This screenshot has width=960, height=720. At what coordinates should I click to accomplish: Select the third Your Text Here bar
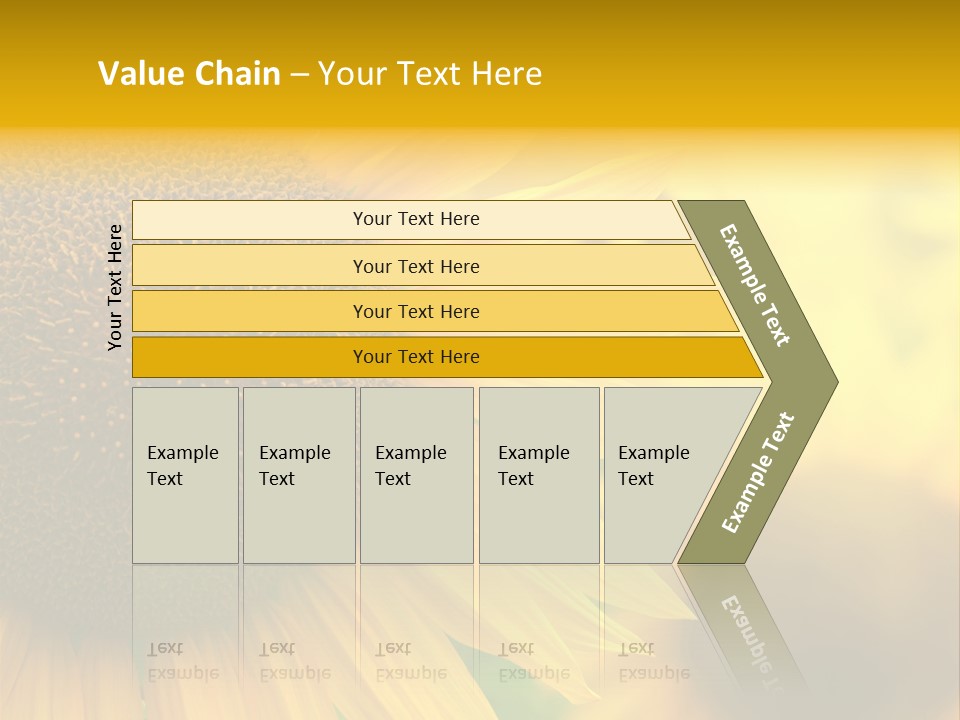[415, 311]
